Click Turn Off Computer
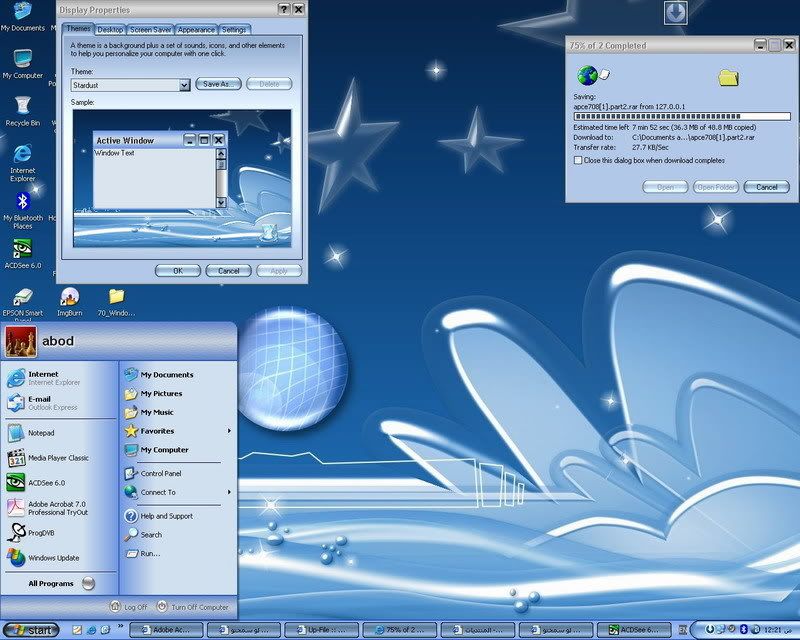800x640 pixels. [x=192, y=607]
